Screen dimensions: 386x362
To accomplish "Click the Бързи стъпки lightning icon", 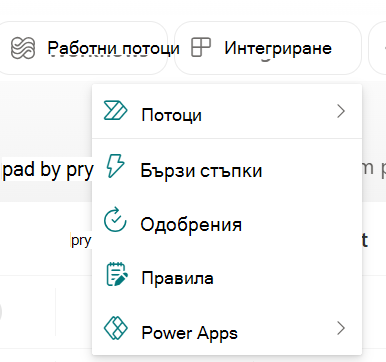I will (115, 166).
